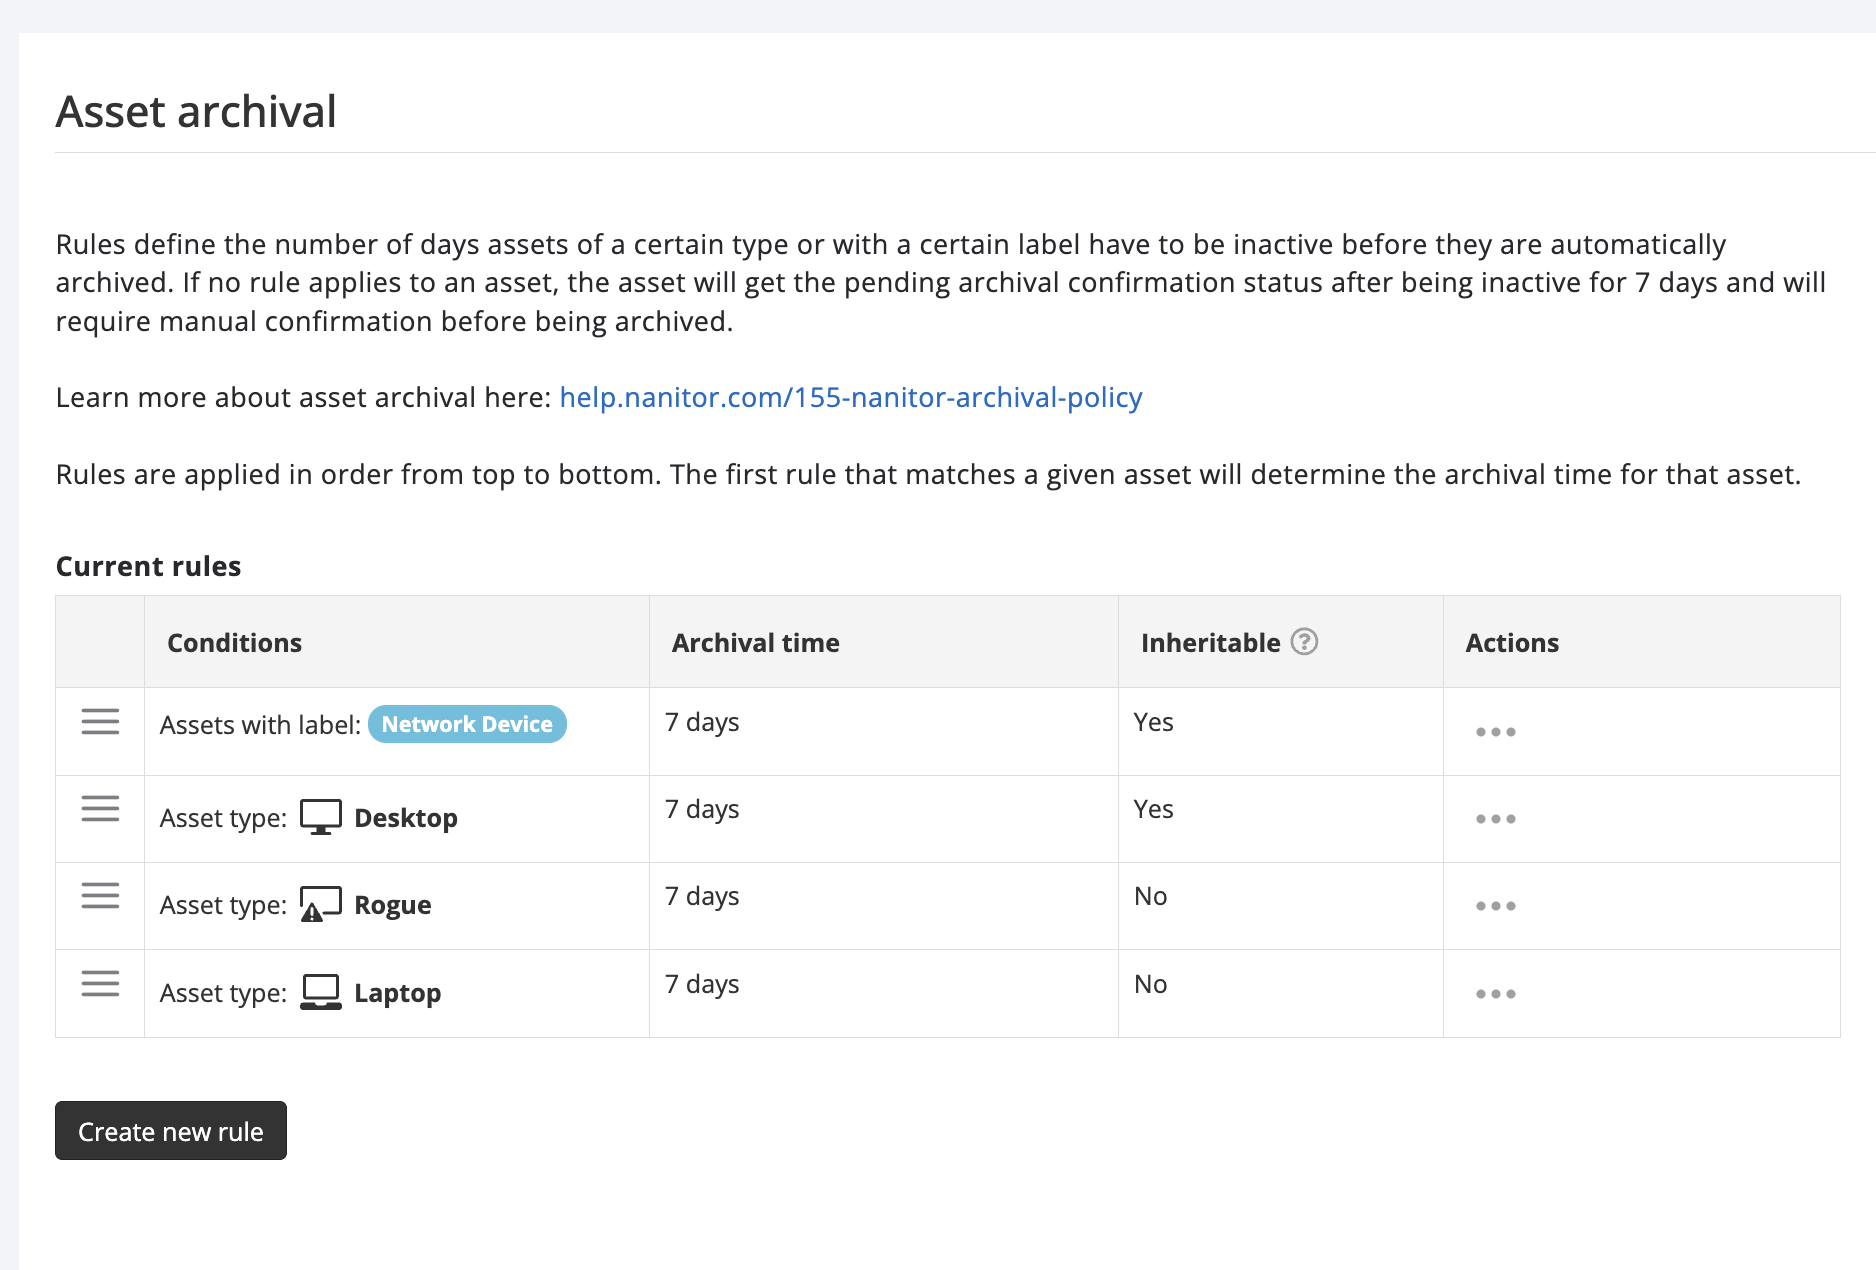This screenshot has height=1270, width=1876.
Task: Select the Rogue rule reorder handle
Action: click(x=100, y=895)
